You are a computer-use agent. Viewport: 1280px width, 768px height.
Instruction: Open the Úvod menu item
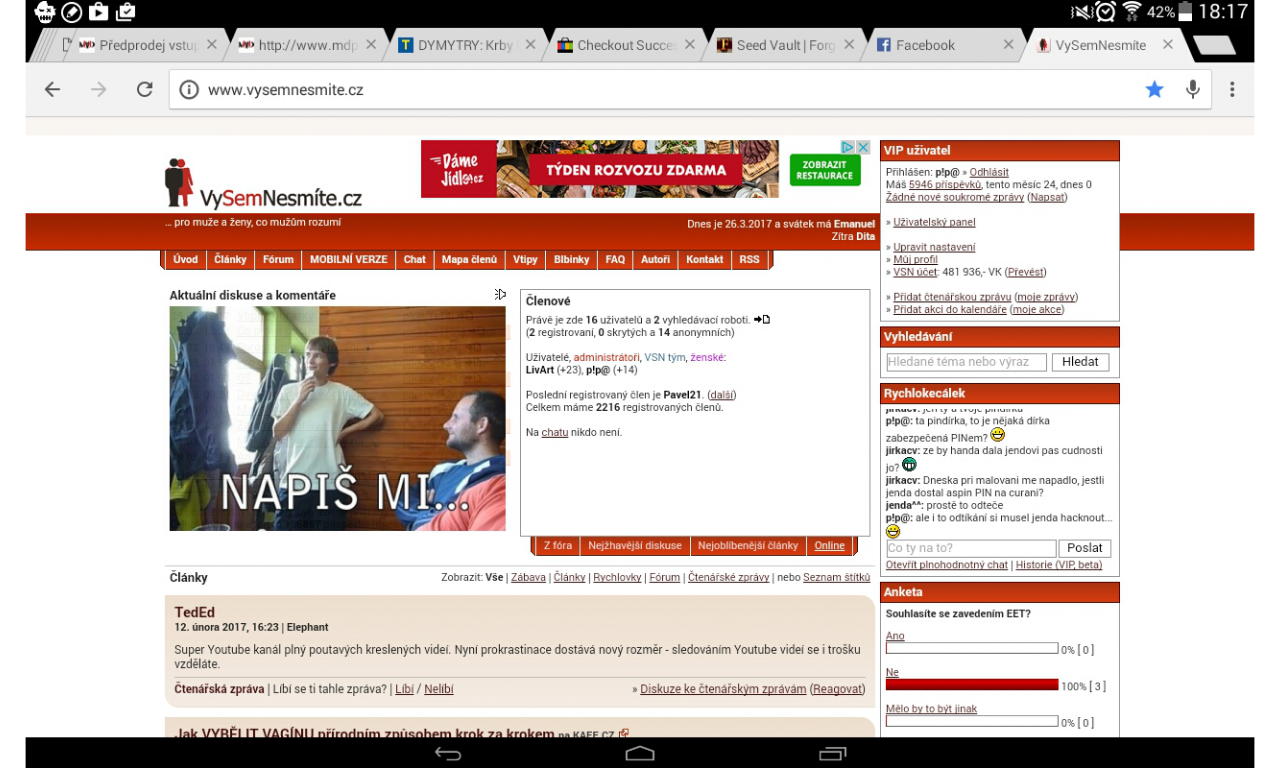[x=185, y=259]
